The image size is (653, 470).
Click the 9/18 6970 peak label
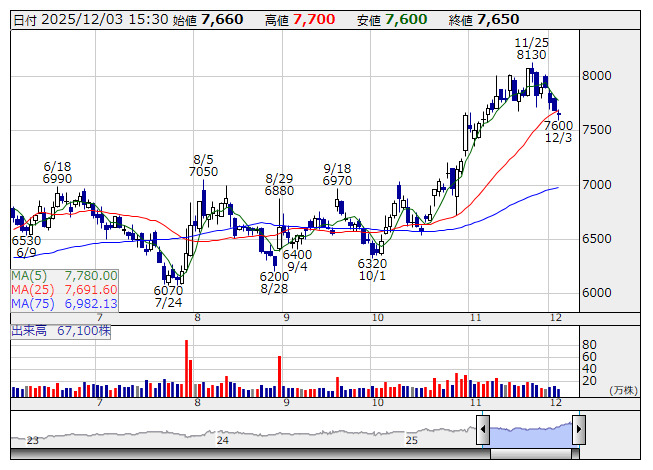(x=337, y=174)
